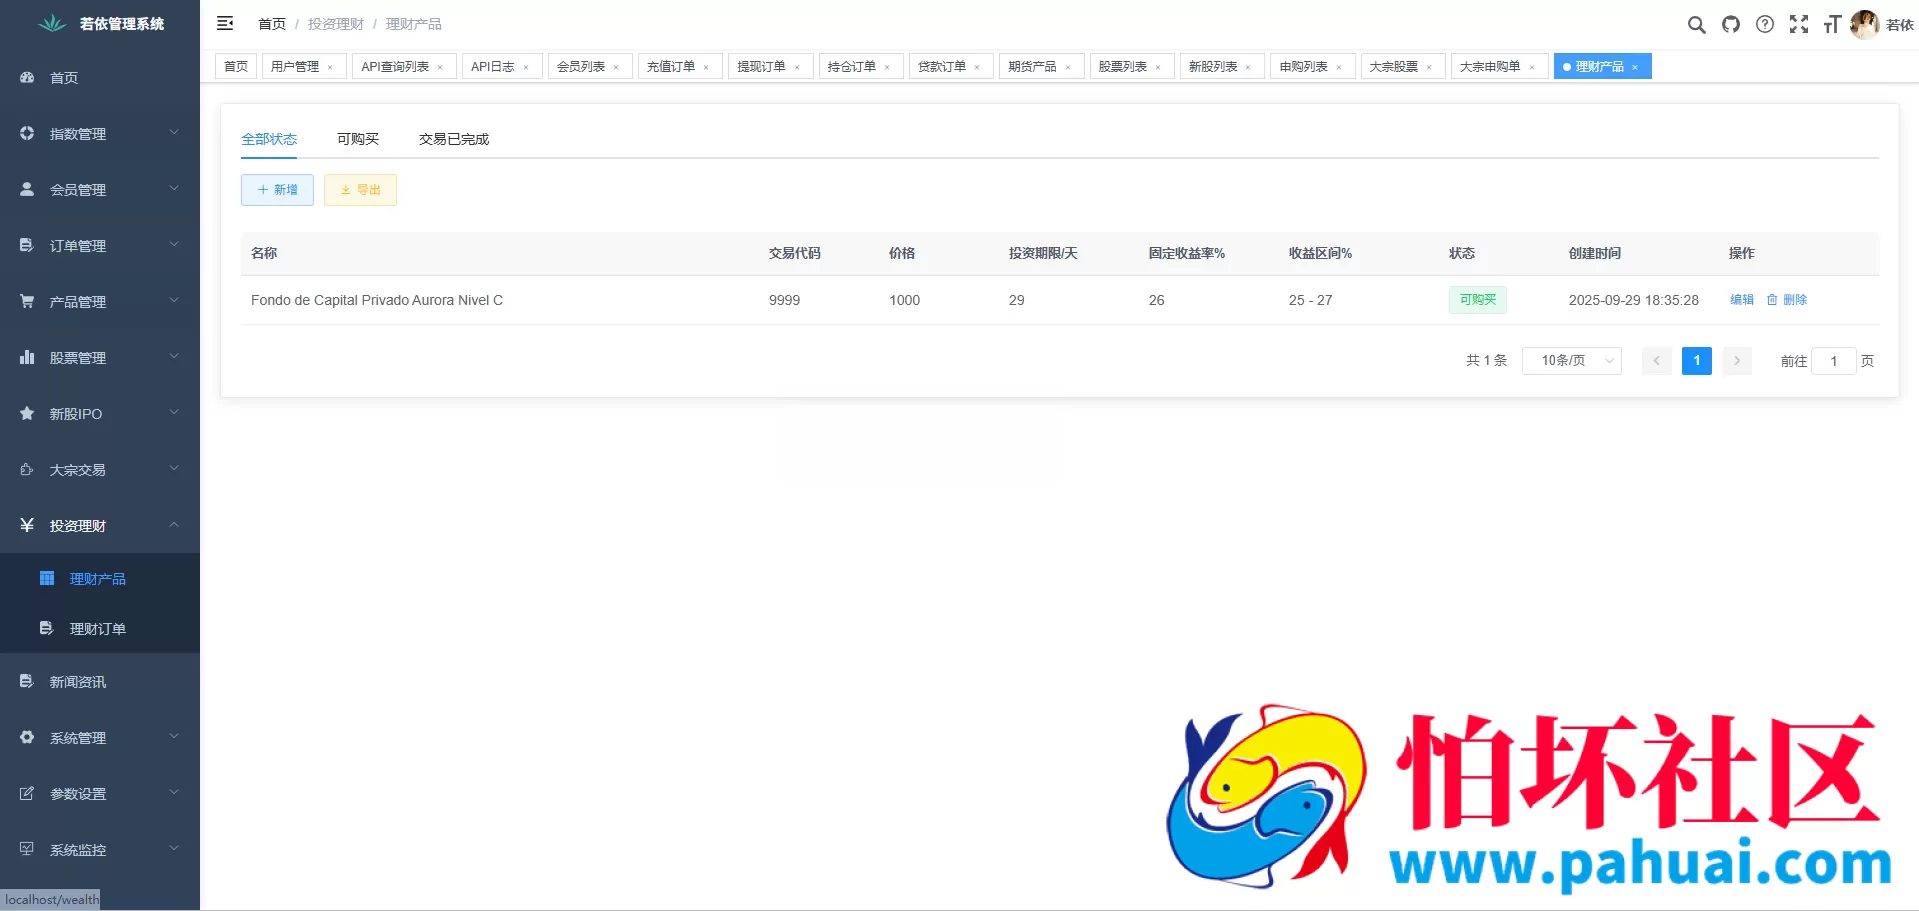Expand the 大宗交易 menu chevron
The image size is (1919, 911).
[x=174, y=468]
